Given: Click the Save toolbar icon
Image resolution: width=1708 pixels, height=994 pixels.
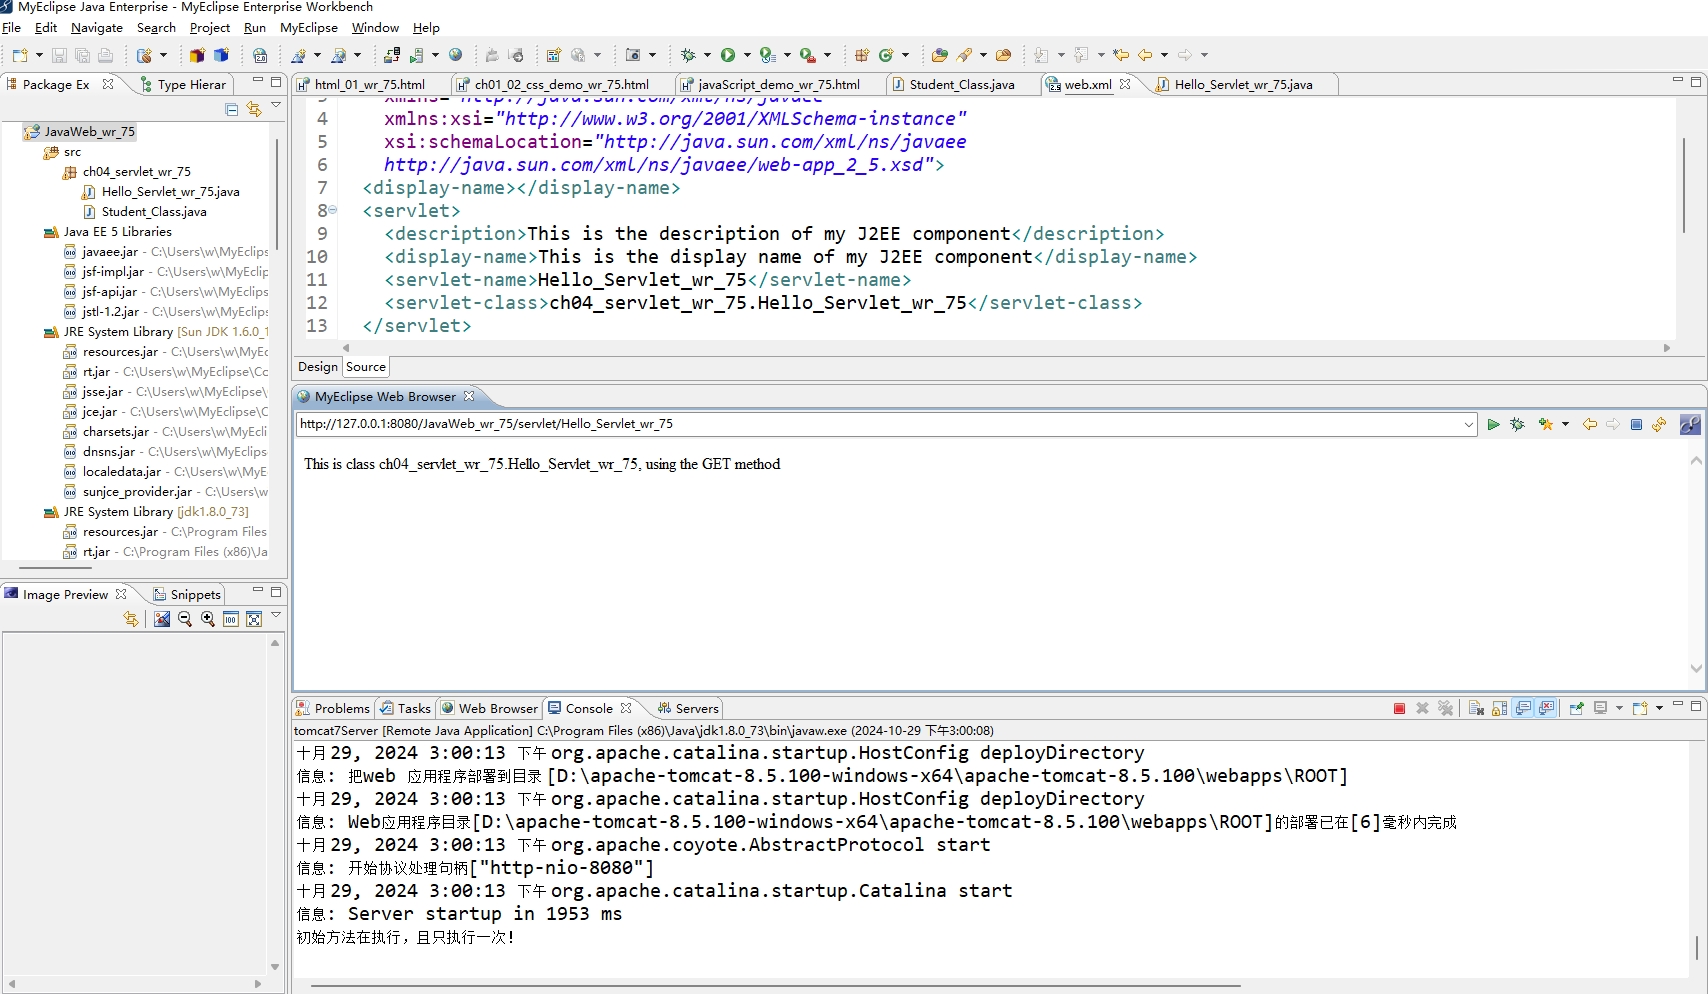Looking at the screenshot, I should click(x=59, y=55).
